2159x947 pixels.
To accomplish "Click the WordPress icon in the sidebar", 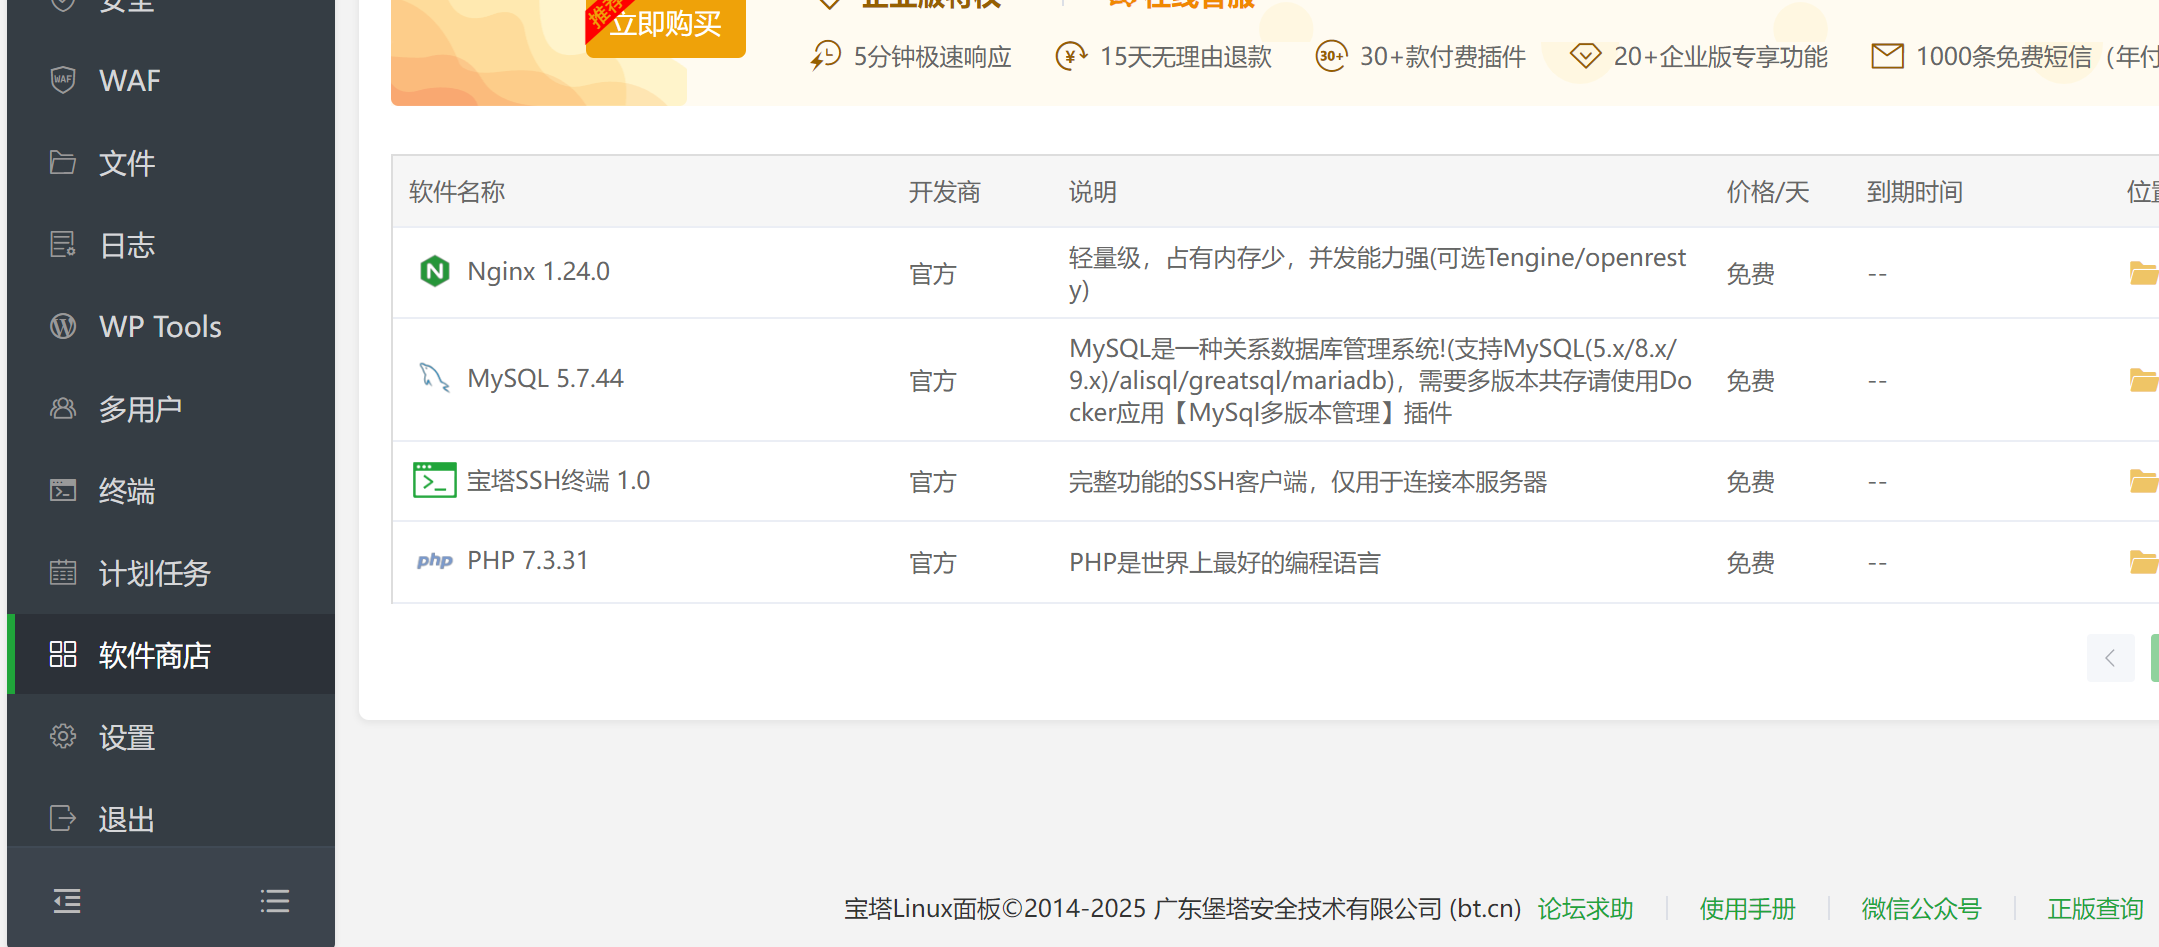I will point(63,326).
